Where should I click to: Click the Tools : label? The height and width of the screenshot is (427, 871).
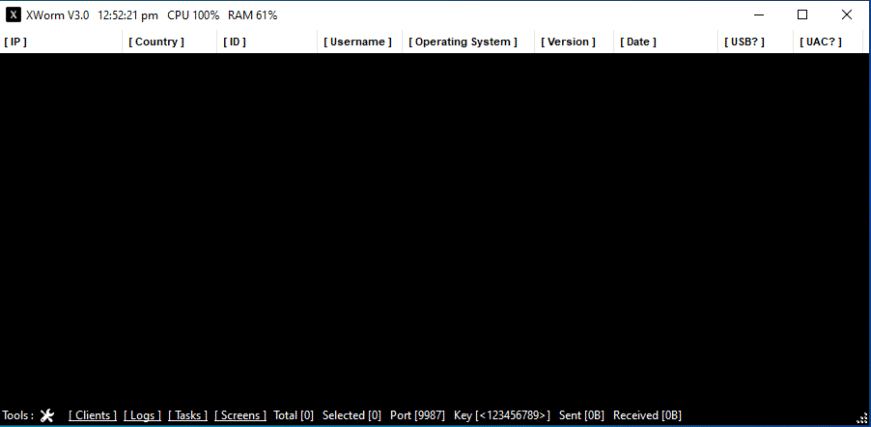point(18,415)
